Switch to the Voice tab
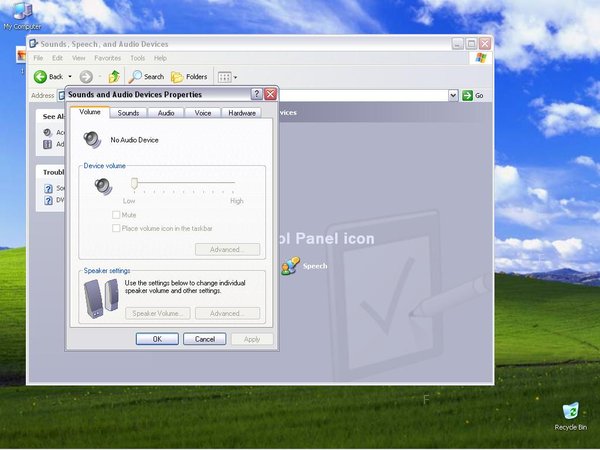 pos(203,113)
